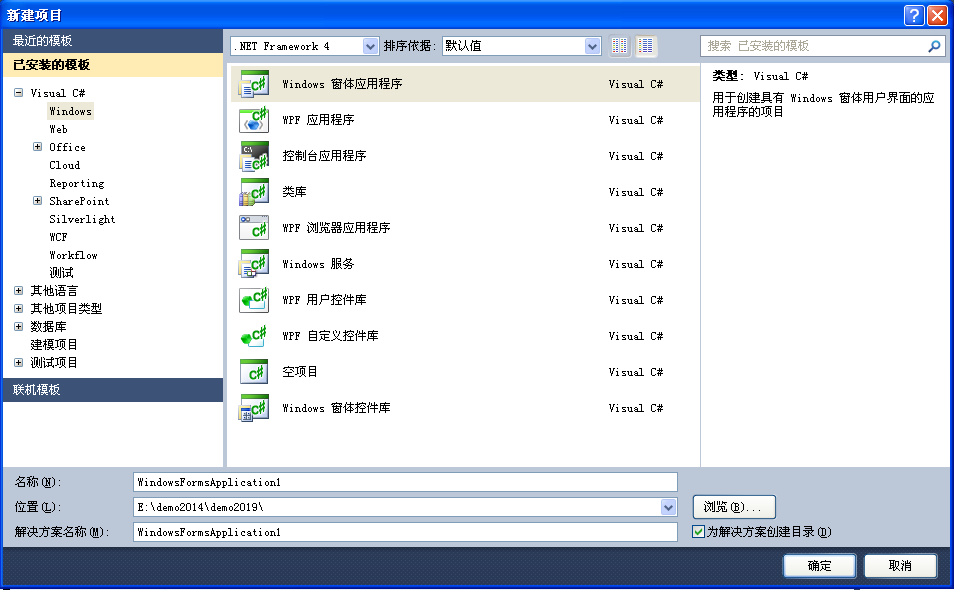Viewport: 954px width, 590px height.
Task: Open the 排序依据 sort dropdown
Action: click(592, 46)
